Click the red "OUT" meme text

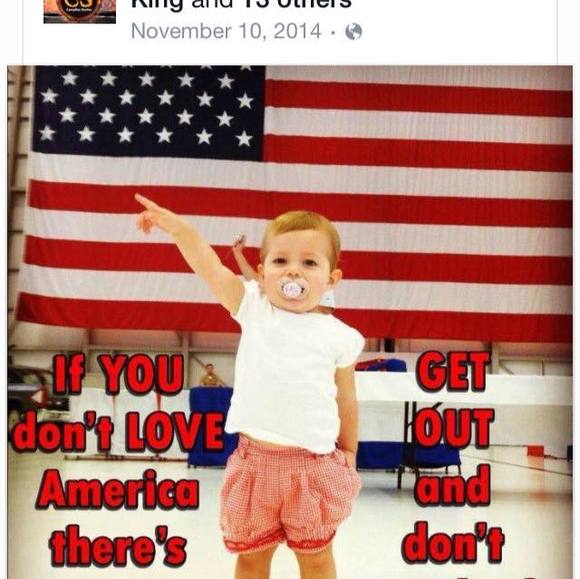tap(453, 428)
